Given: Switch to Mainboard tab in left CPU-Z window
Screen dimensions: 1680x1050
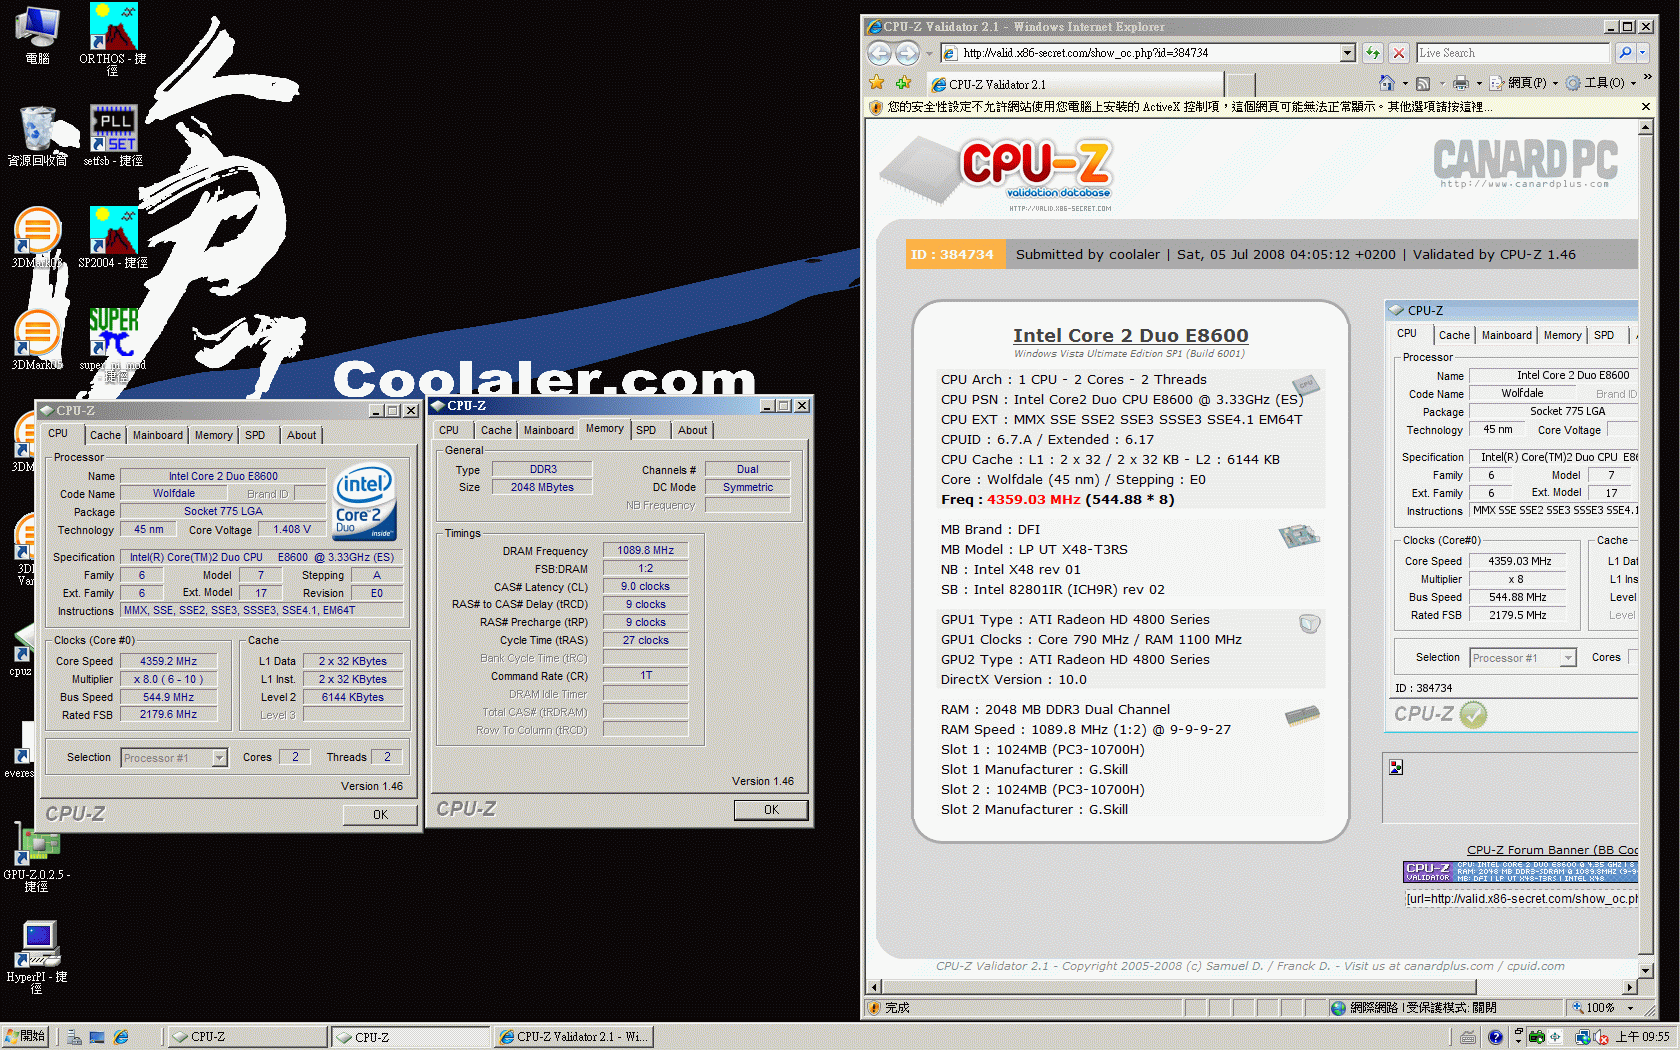Looking at the screenshot, I should tap(158, 435).
